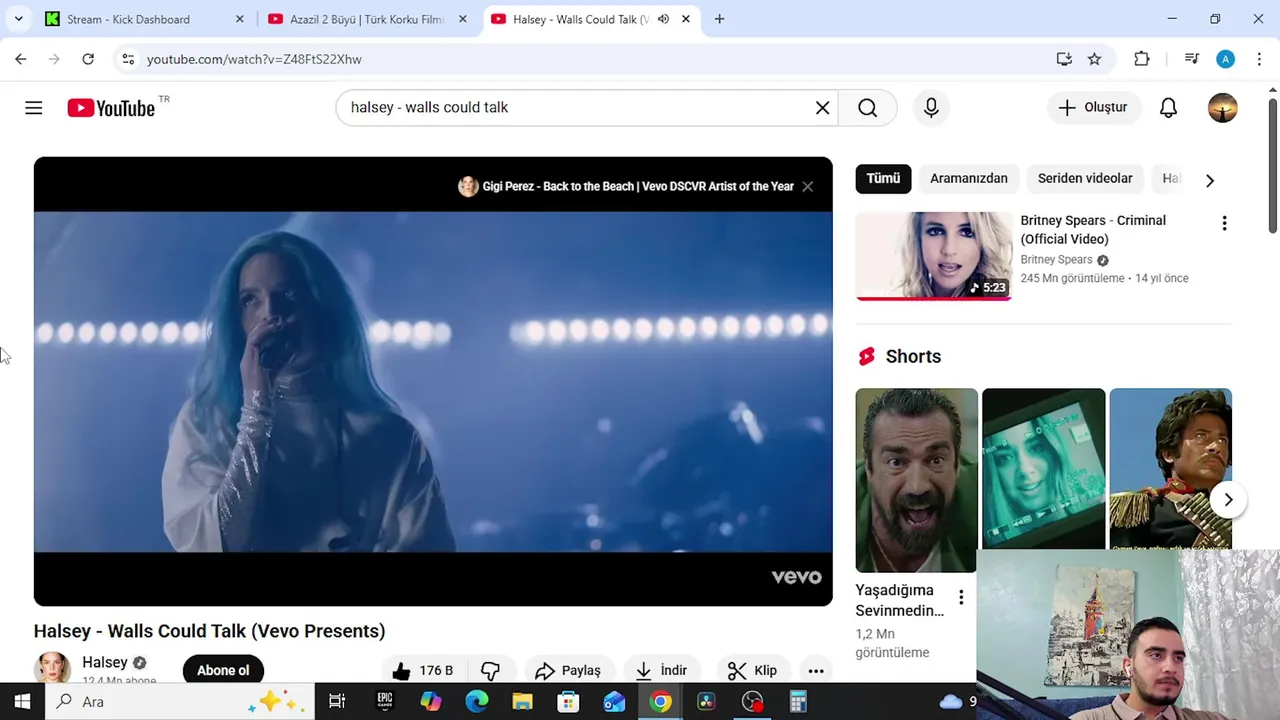Select the Seriden videolar filter chip
1280x720 pixels.
click(x=1085, y=178)
